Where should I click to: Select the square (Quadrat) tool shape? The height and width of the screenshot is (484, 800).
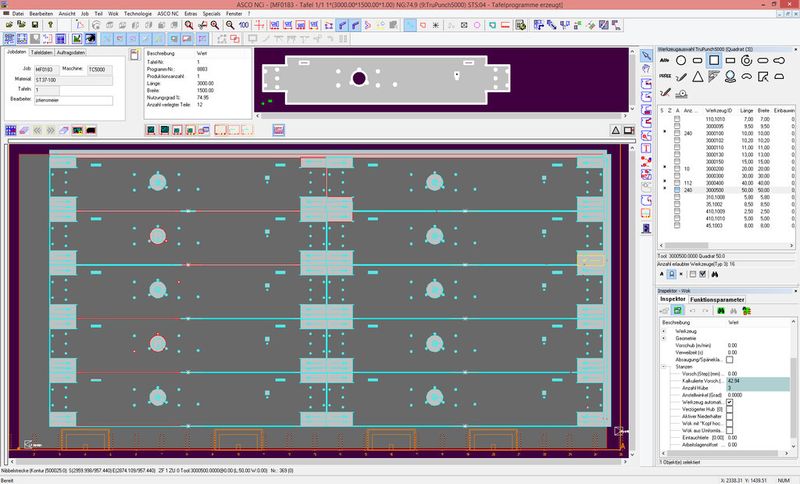pos(714,60)
